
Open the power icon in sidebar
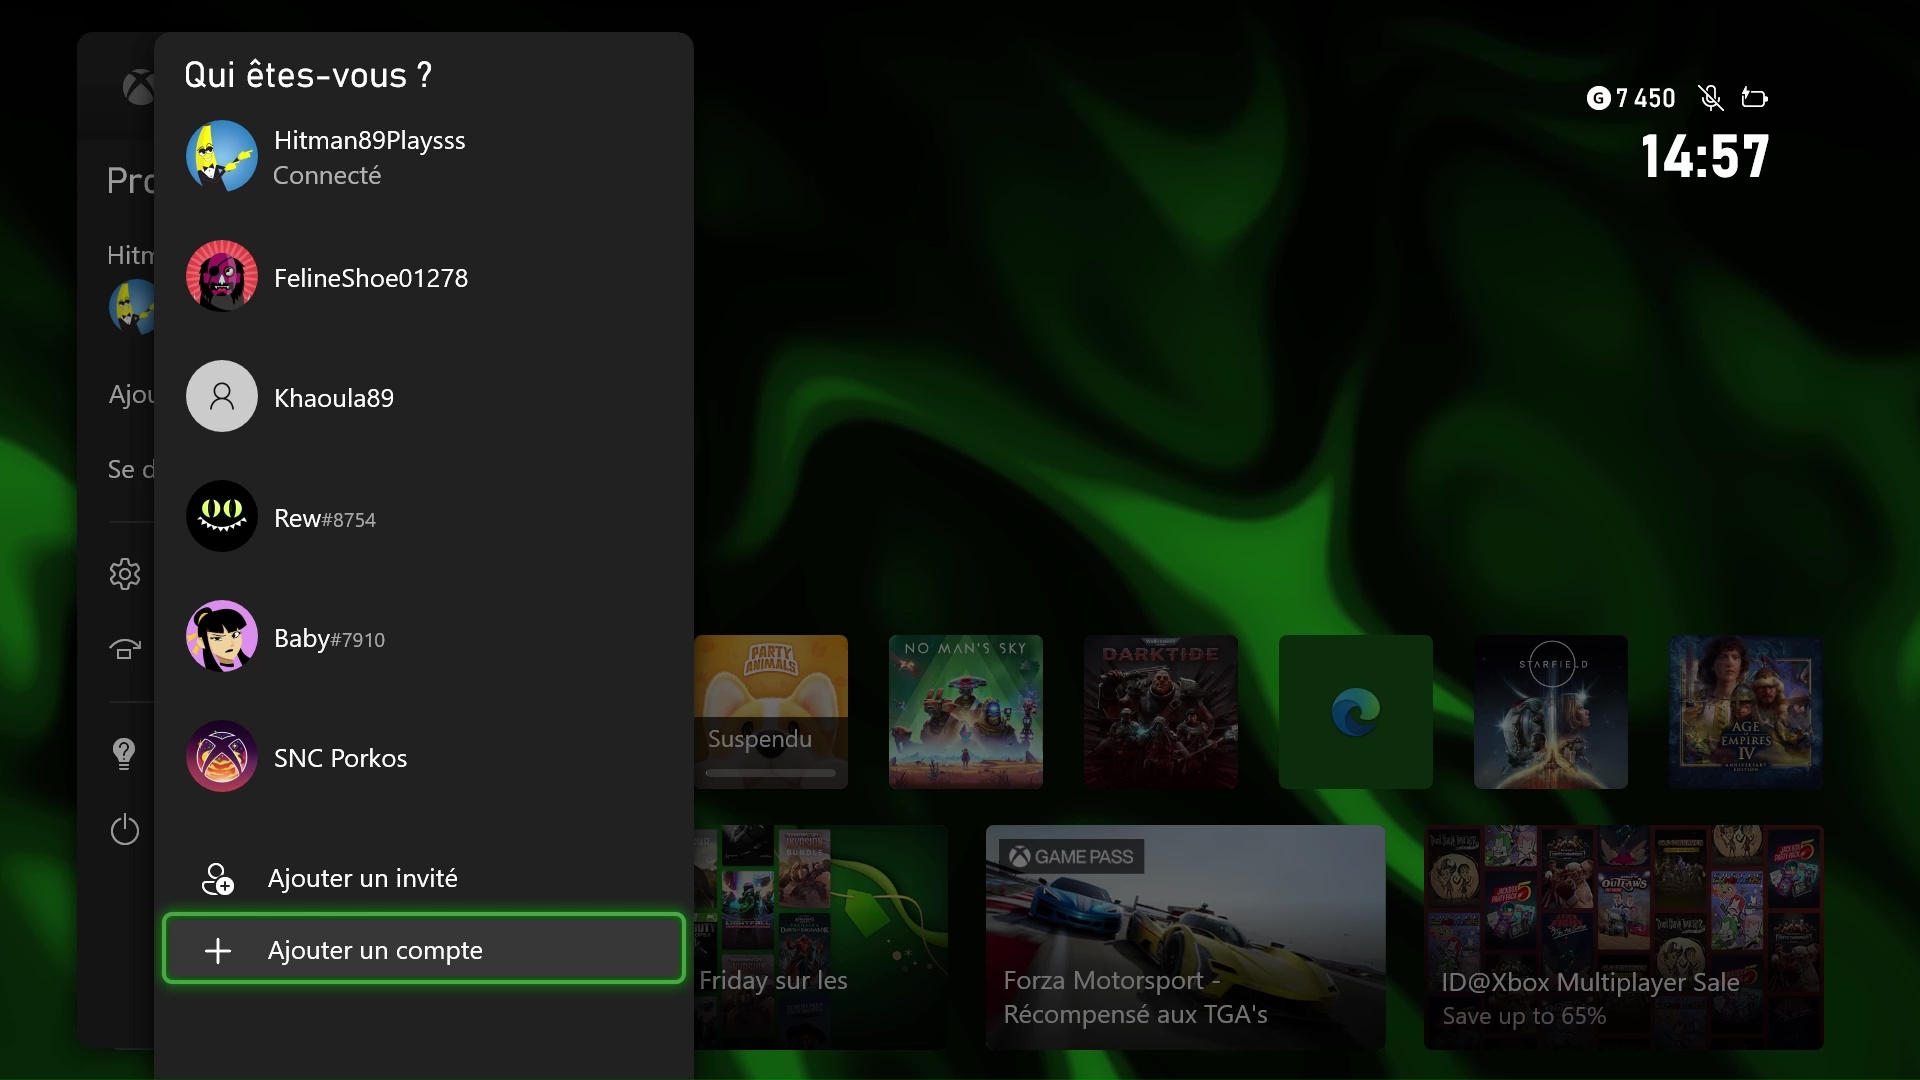click(125, 829)
